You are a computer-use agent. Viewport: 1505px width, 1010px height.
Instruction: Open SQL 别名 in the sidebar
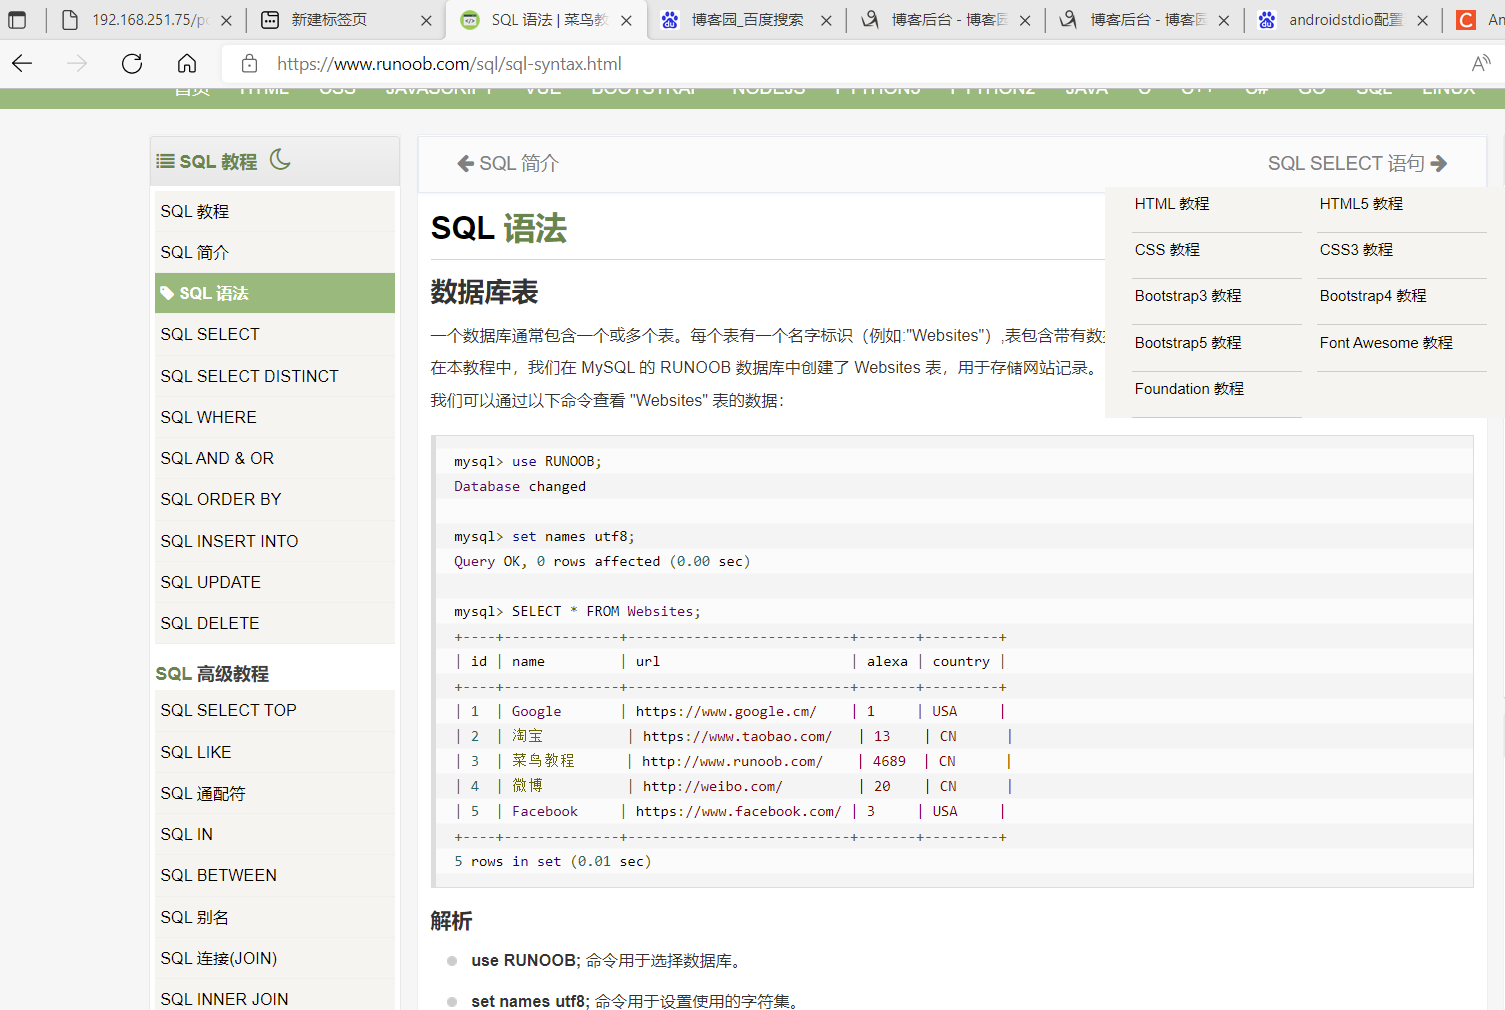point(275,917)
